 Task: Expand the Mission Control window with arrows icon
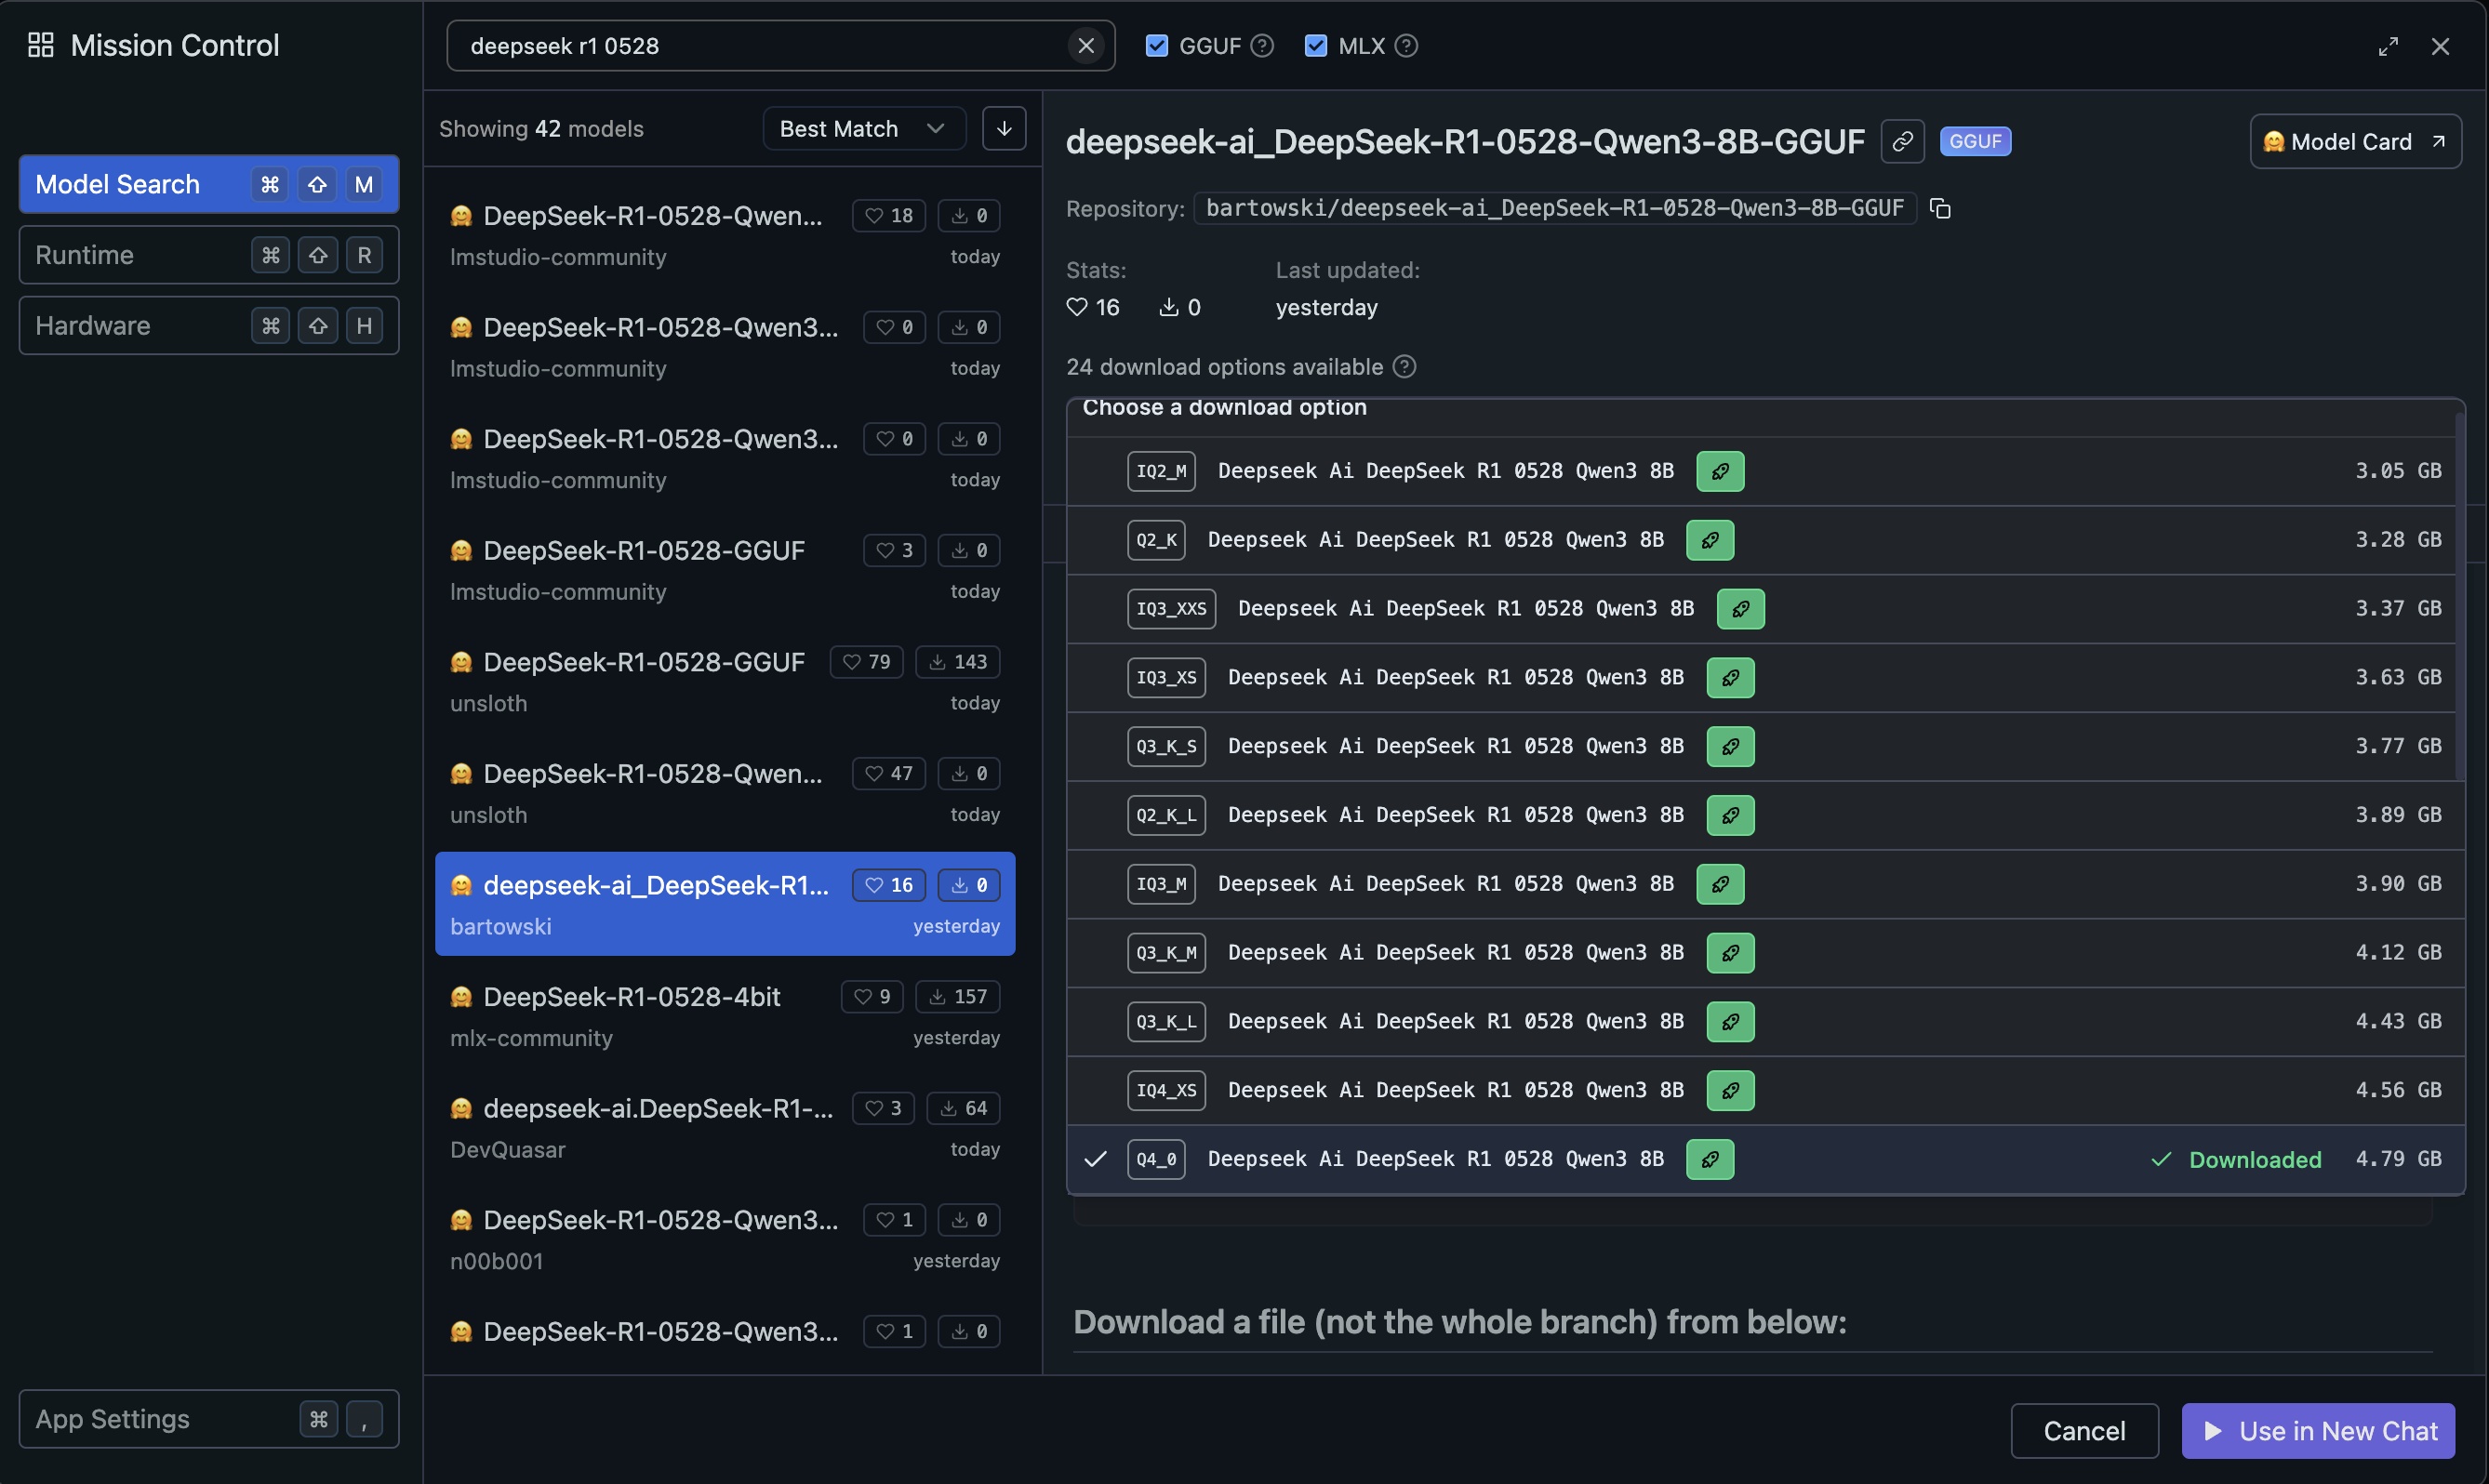click(x=2388, y=47)
